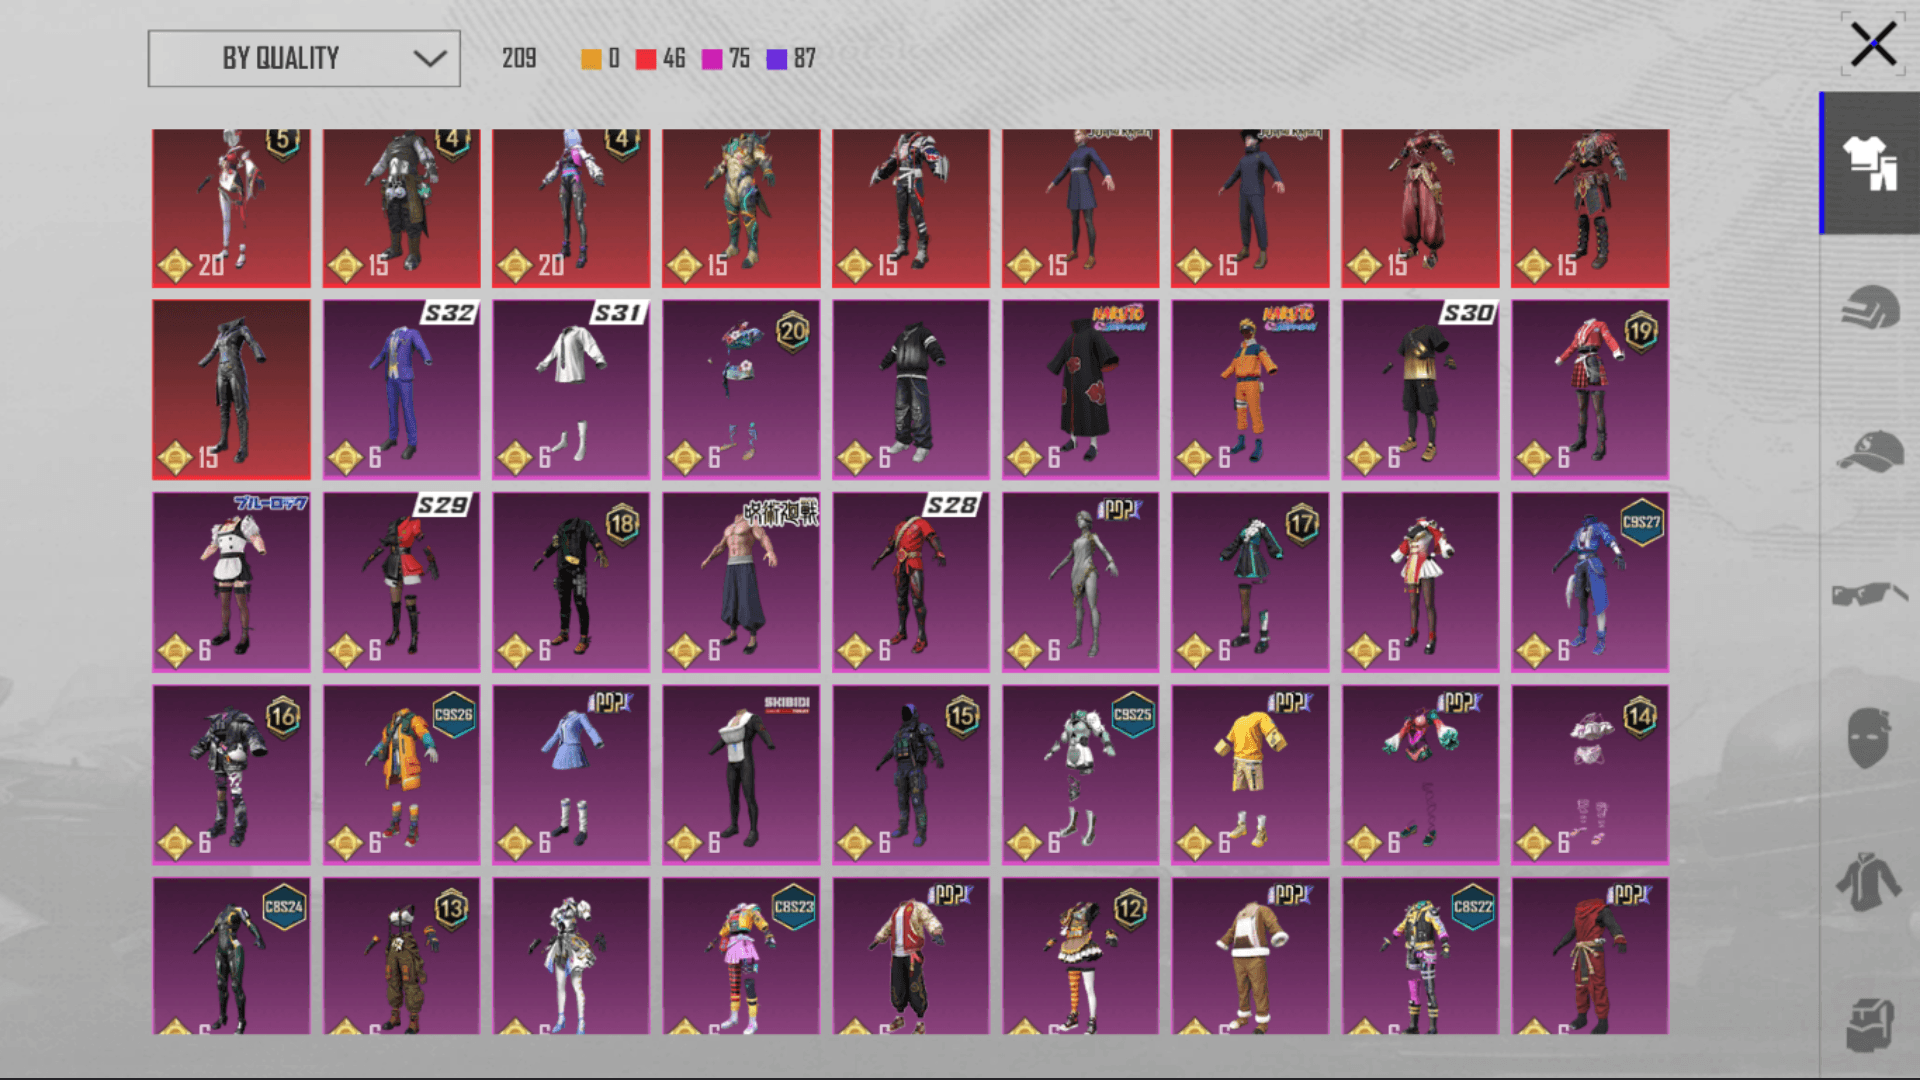Select the outfits category tab icon

tap(1870, 163)
